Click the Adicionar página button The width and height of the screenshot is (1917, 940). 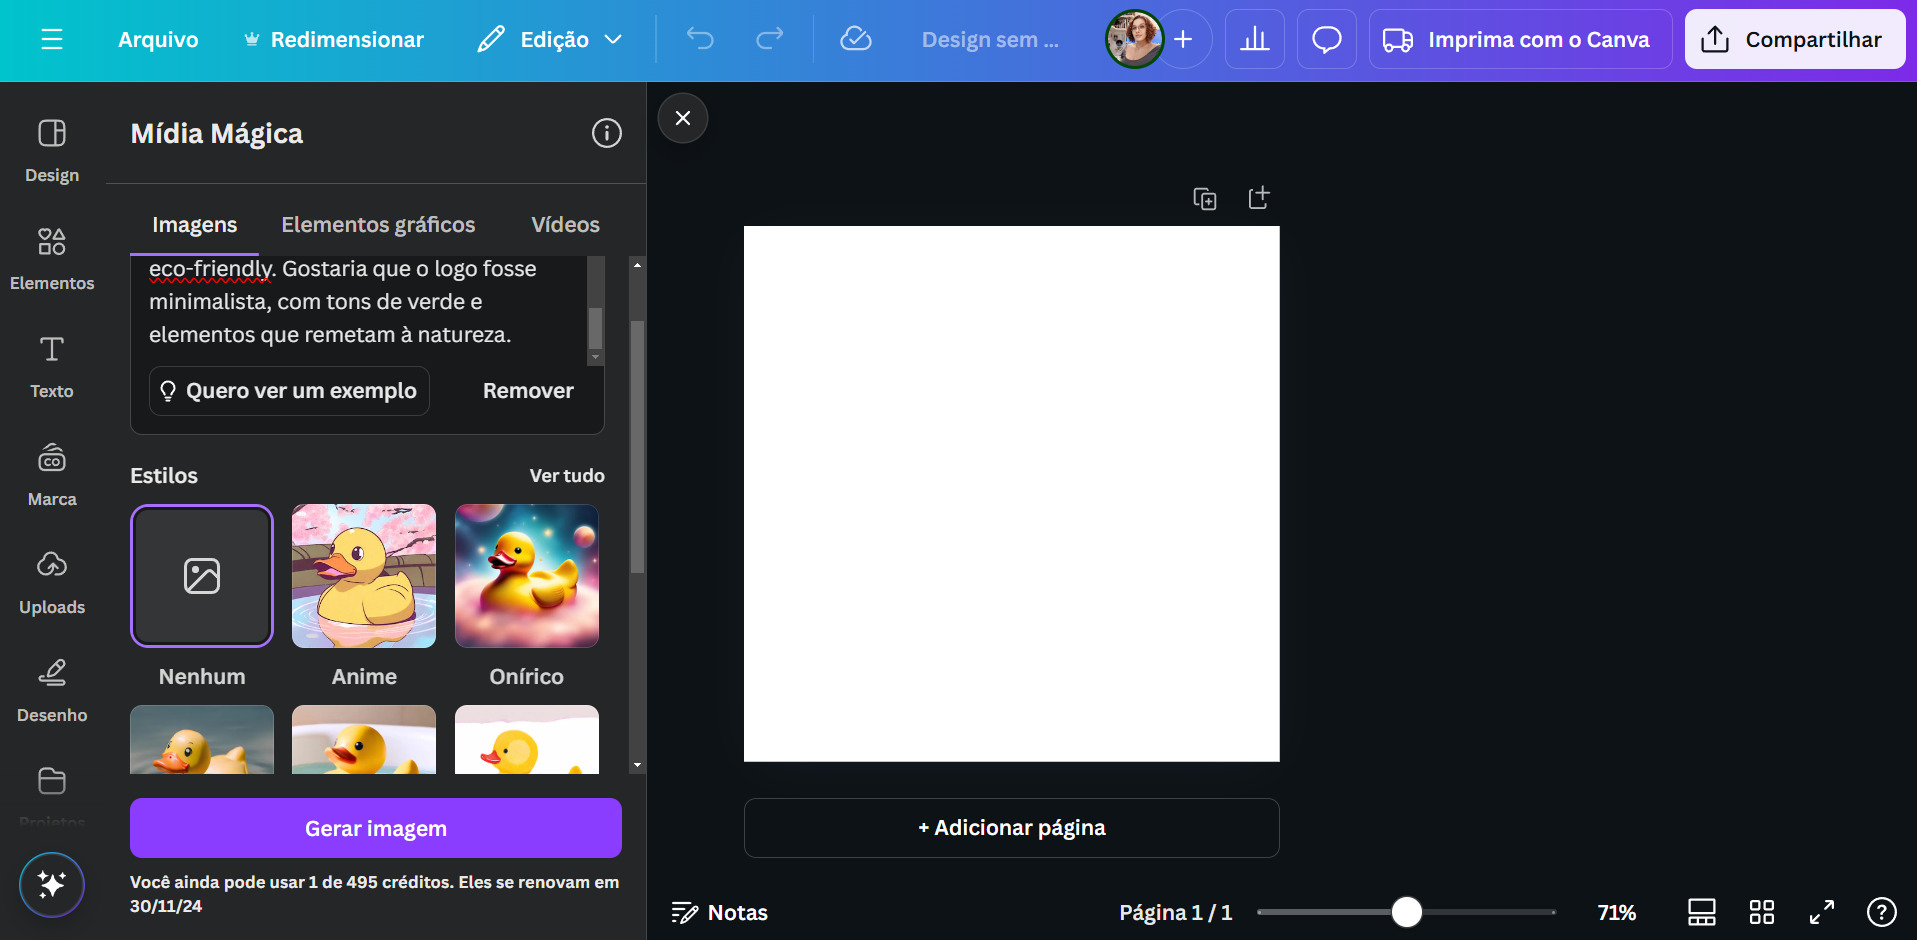coord(1011,828)
